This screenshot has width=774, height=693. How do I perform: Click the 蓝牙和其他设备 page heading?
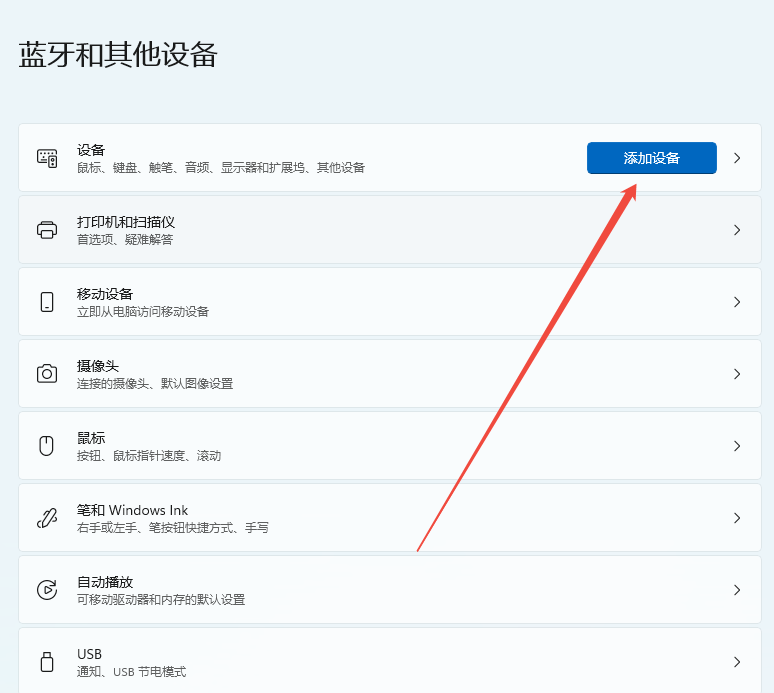coord(118,54)
